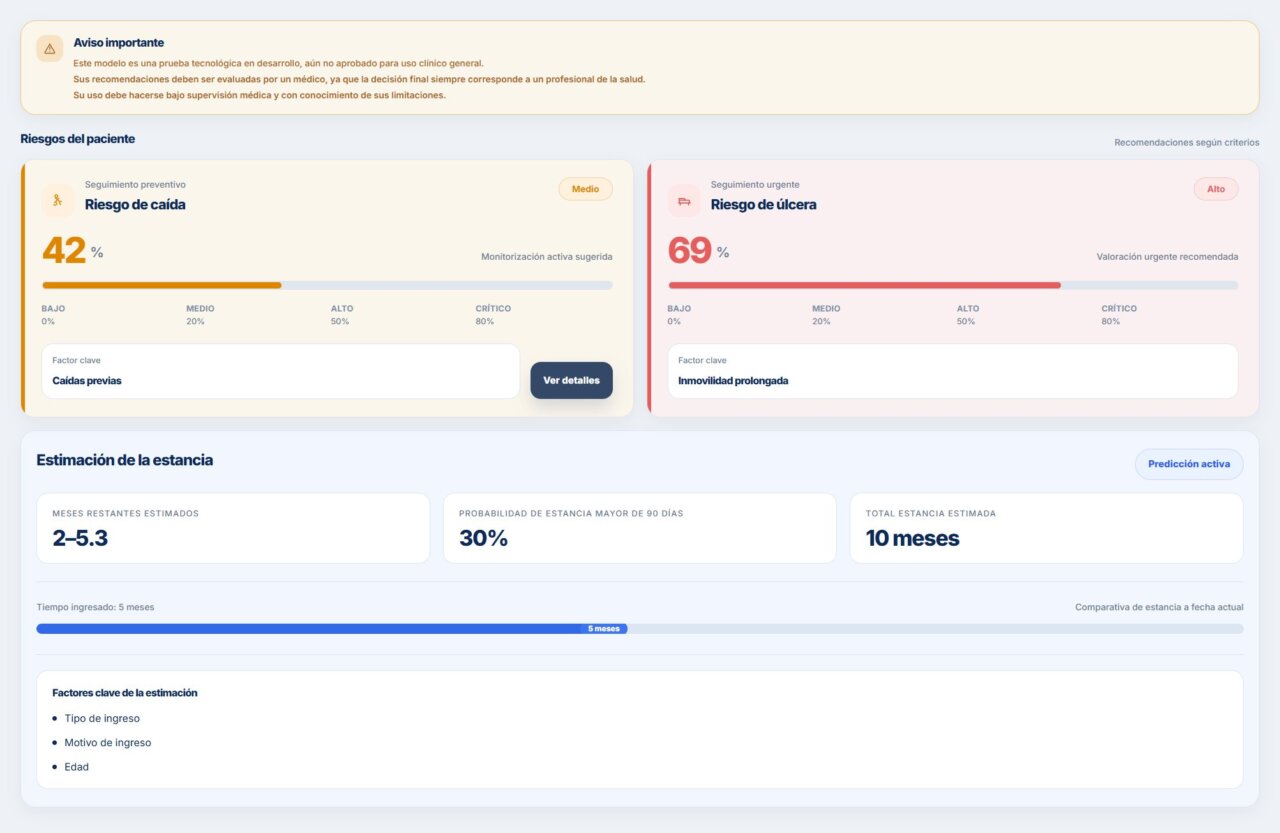The height and width of the screenshot is (833, 1280).
Task: Click the bed icon for Riesgo de úlcera
Action: coord(684,200)
